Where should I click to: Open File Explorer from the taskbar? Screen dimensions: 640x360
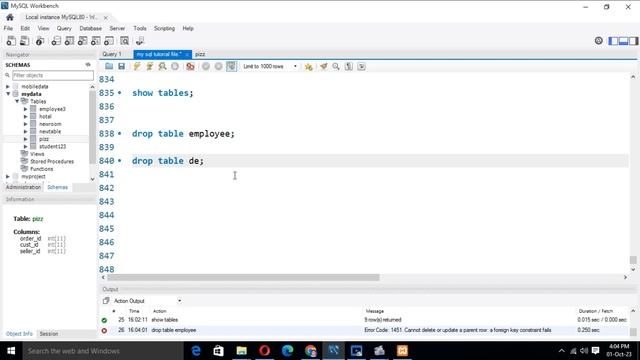tap(242, 351)
